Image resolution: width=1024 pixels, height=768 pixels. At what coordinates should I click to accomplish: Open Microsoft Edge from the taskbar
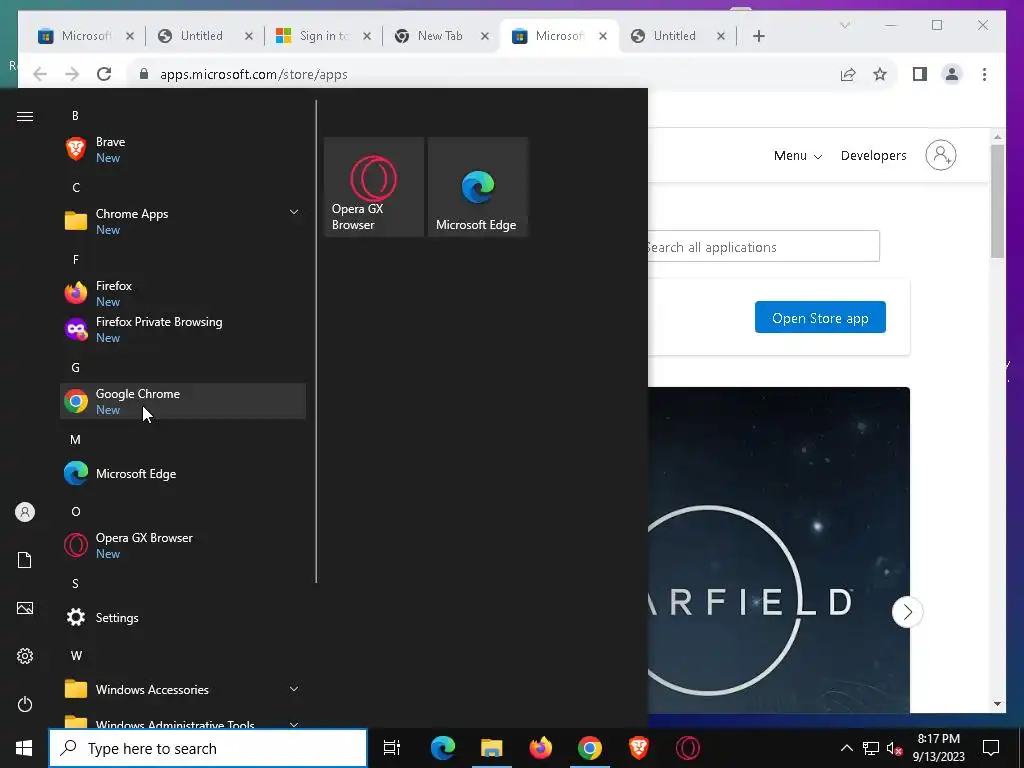click(x=442, y=748)
